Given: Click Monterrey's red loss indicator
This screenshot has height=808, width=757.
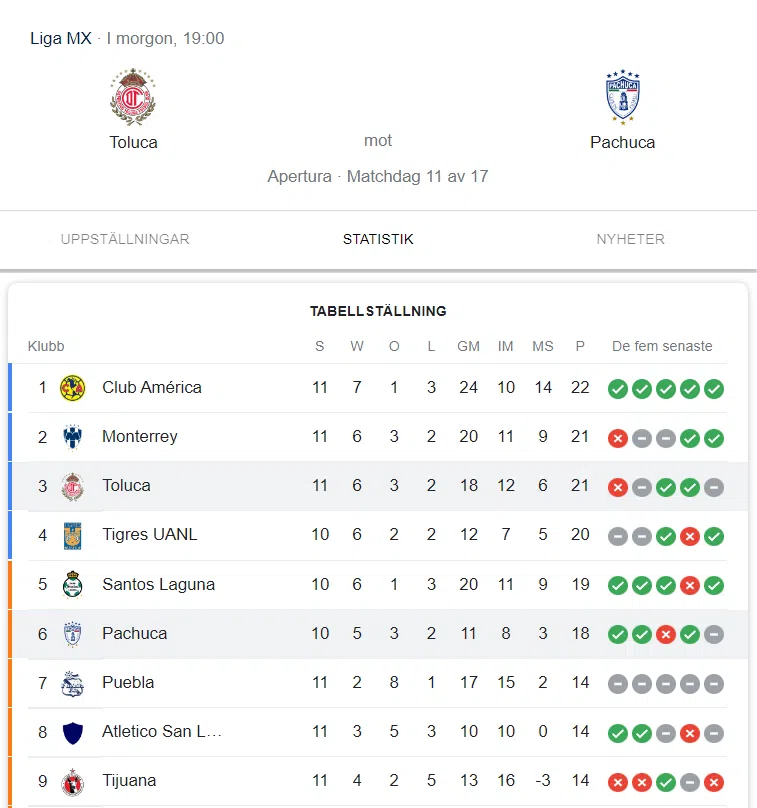Looking at the screenshot, I should point(618,438).
